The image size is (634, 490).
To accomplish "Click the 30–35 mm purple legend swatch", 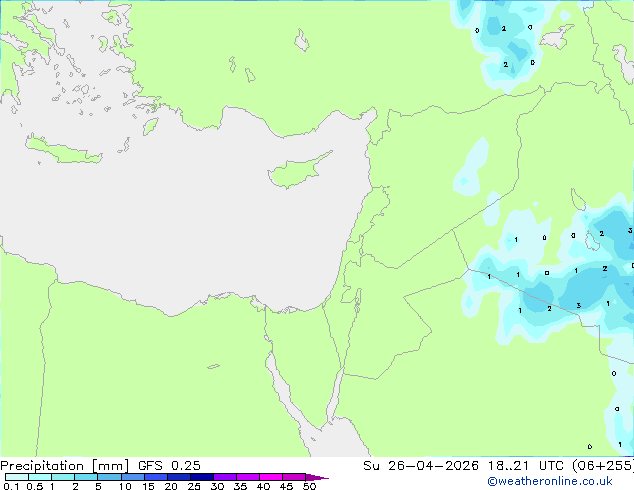I will click(224, 477).
